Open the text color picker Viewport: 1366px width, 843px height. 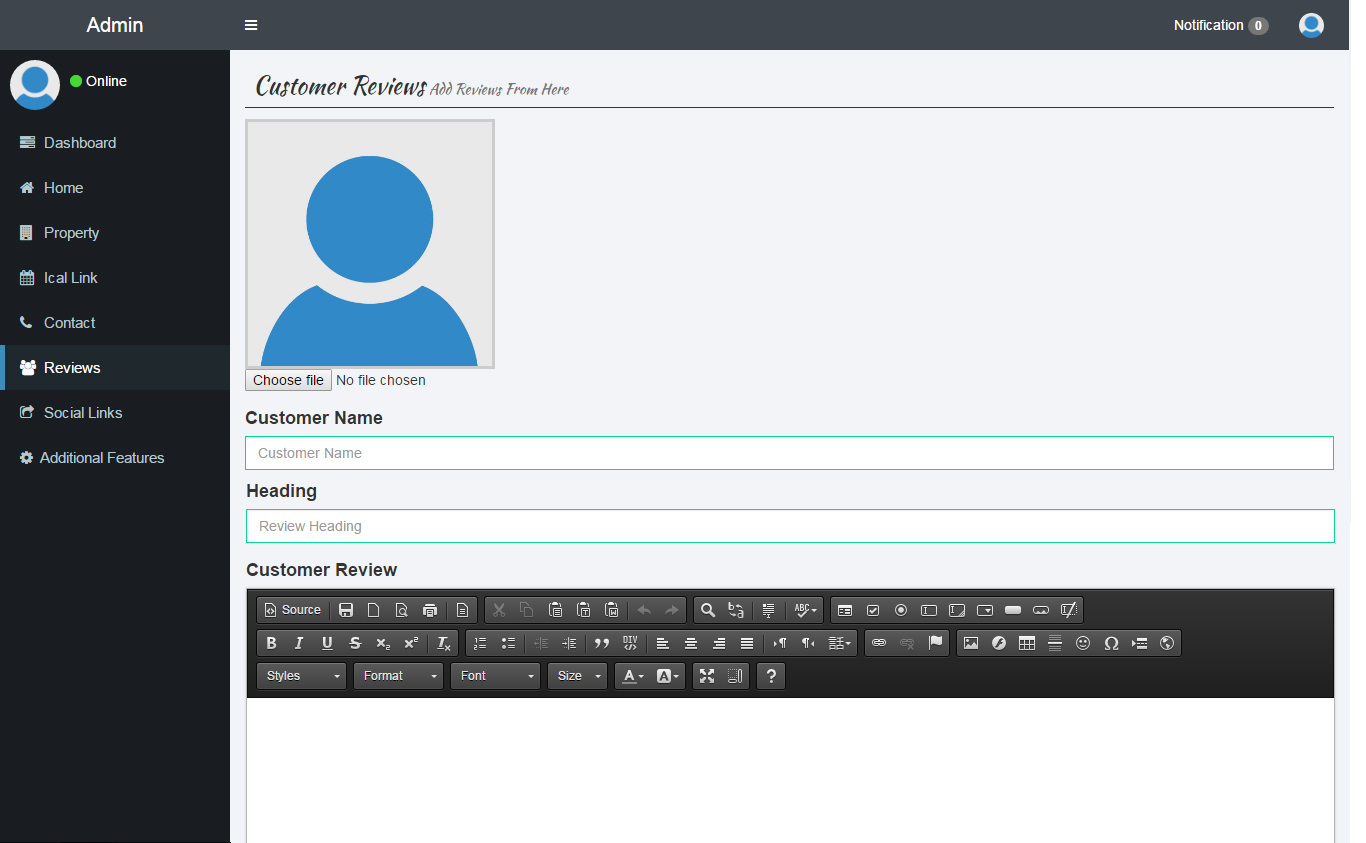(634, 676)
